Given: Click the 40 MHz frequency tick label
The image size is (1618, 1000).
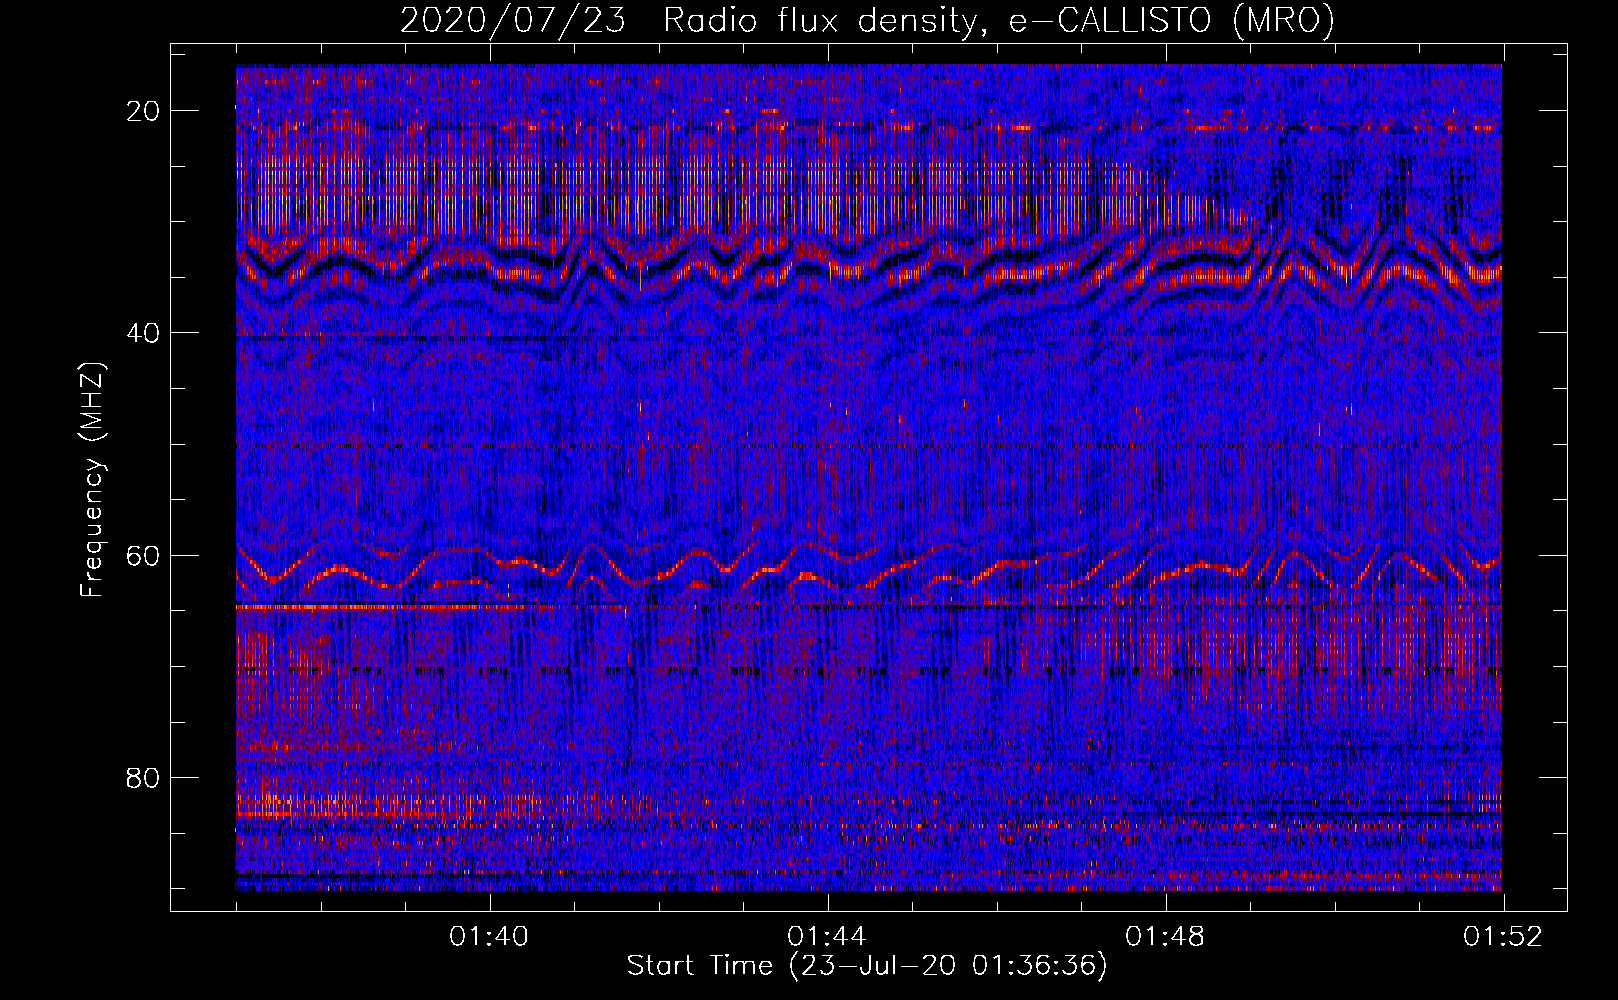Looking at the screenshot, I should coord(143,333).
